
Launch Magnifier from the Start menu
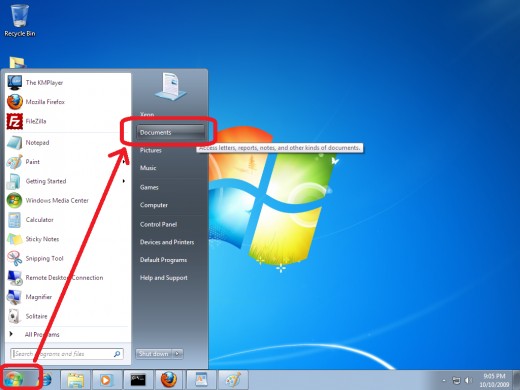[x=67, y=297]
